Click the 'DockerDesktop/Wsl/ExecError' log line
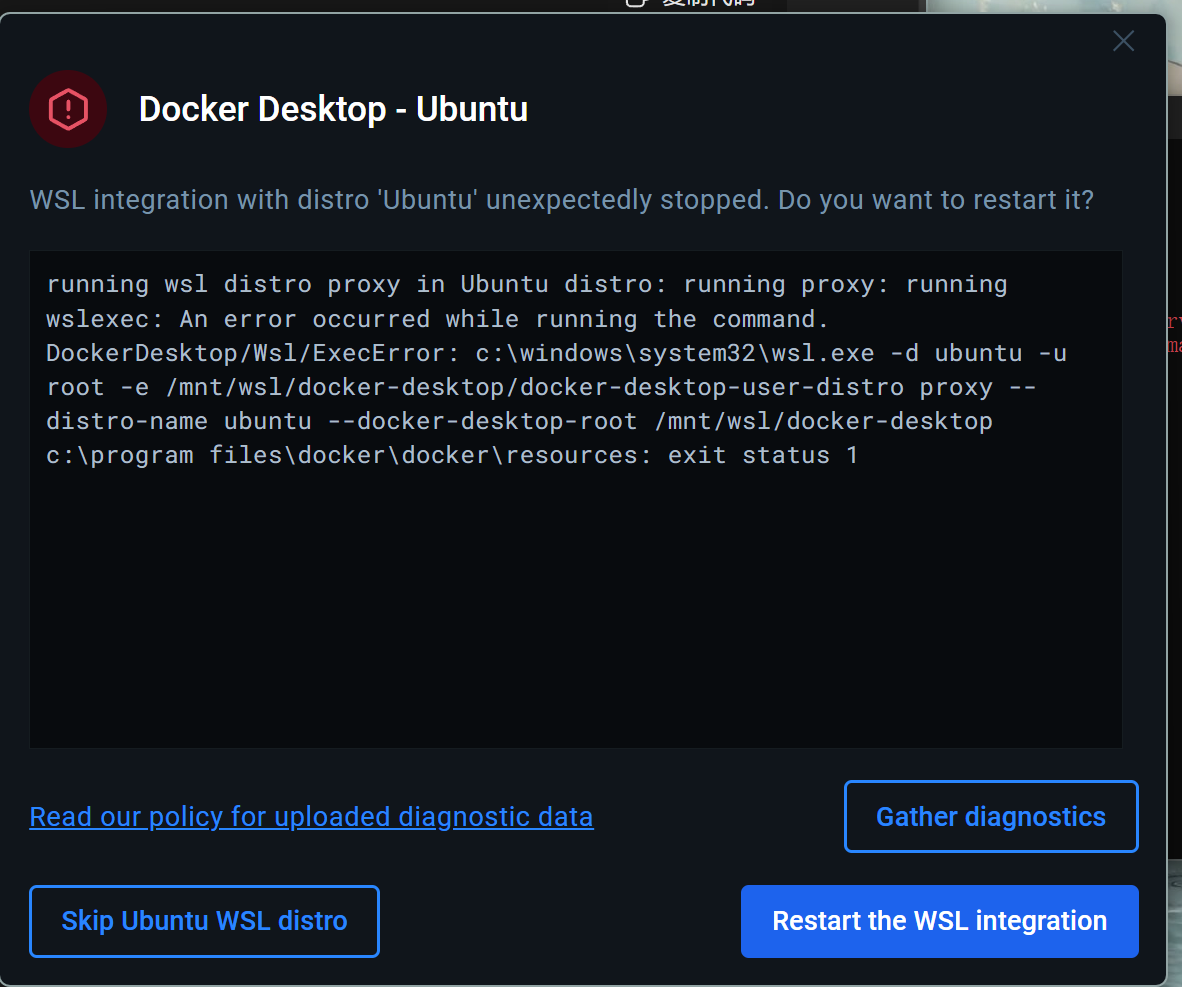This screenshot has width=1182, height=987. pyautogui.click(x=556, y=353)
